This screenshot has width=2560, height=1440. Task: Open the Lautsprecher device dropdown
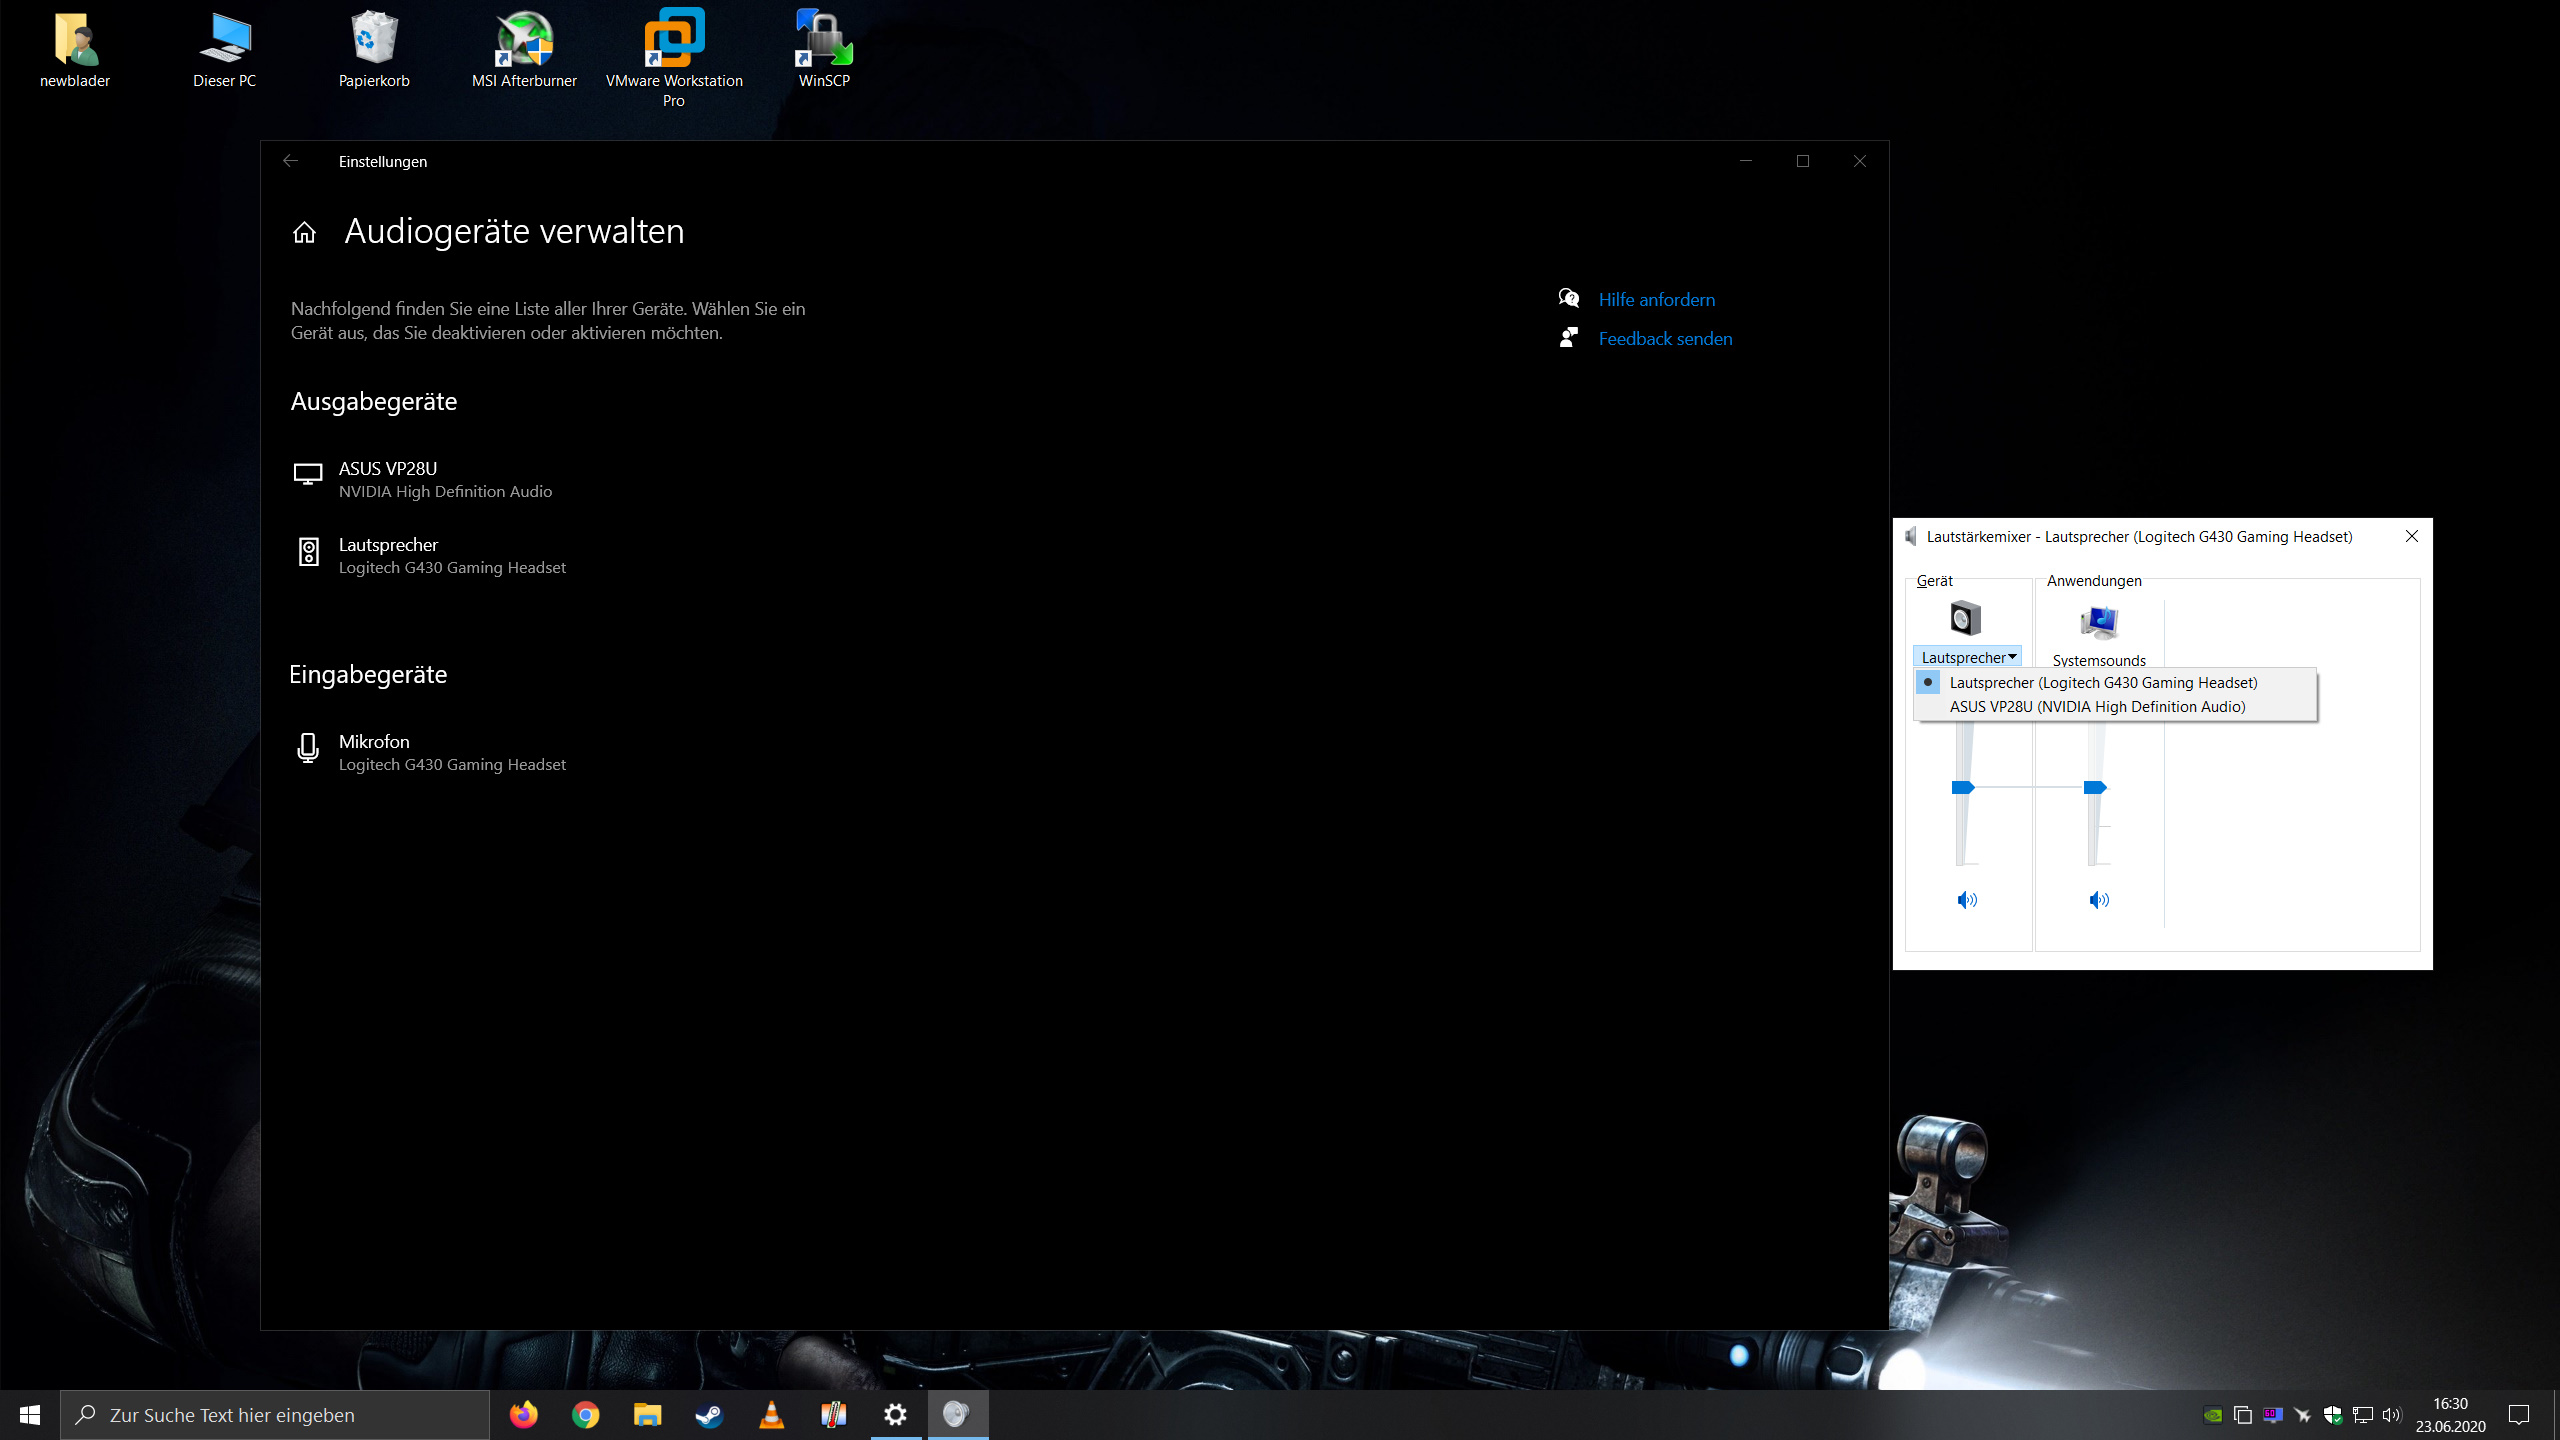pos(1967,657)
